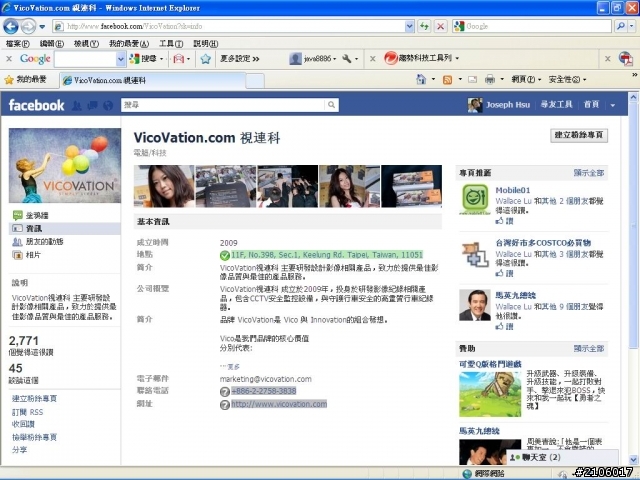Click the Facebook search input field
640x480 pixels.
click(x=223, y=105)
